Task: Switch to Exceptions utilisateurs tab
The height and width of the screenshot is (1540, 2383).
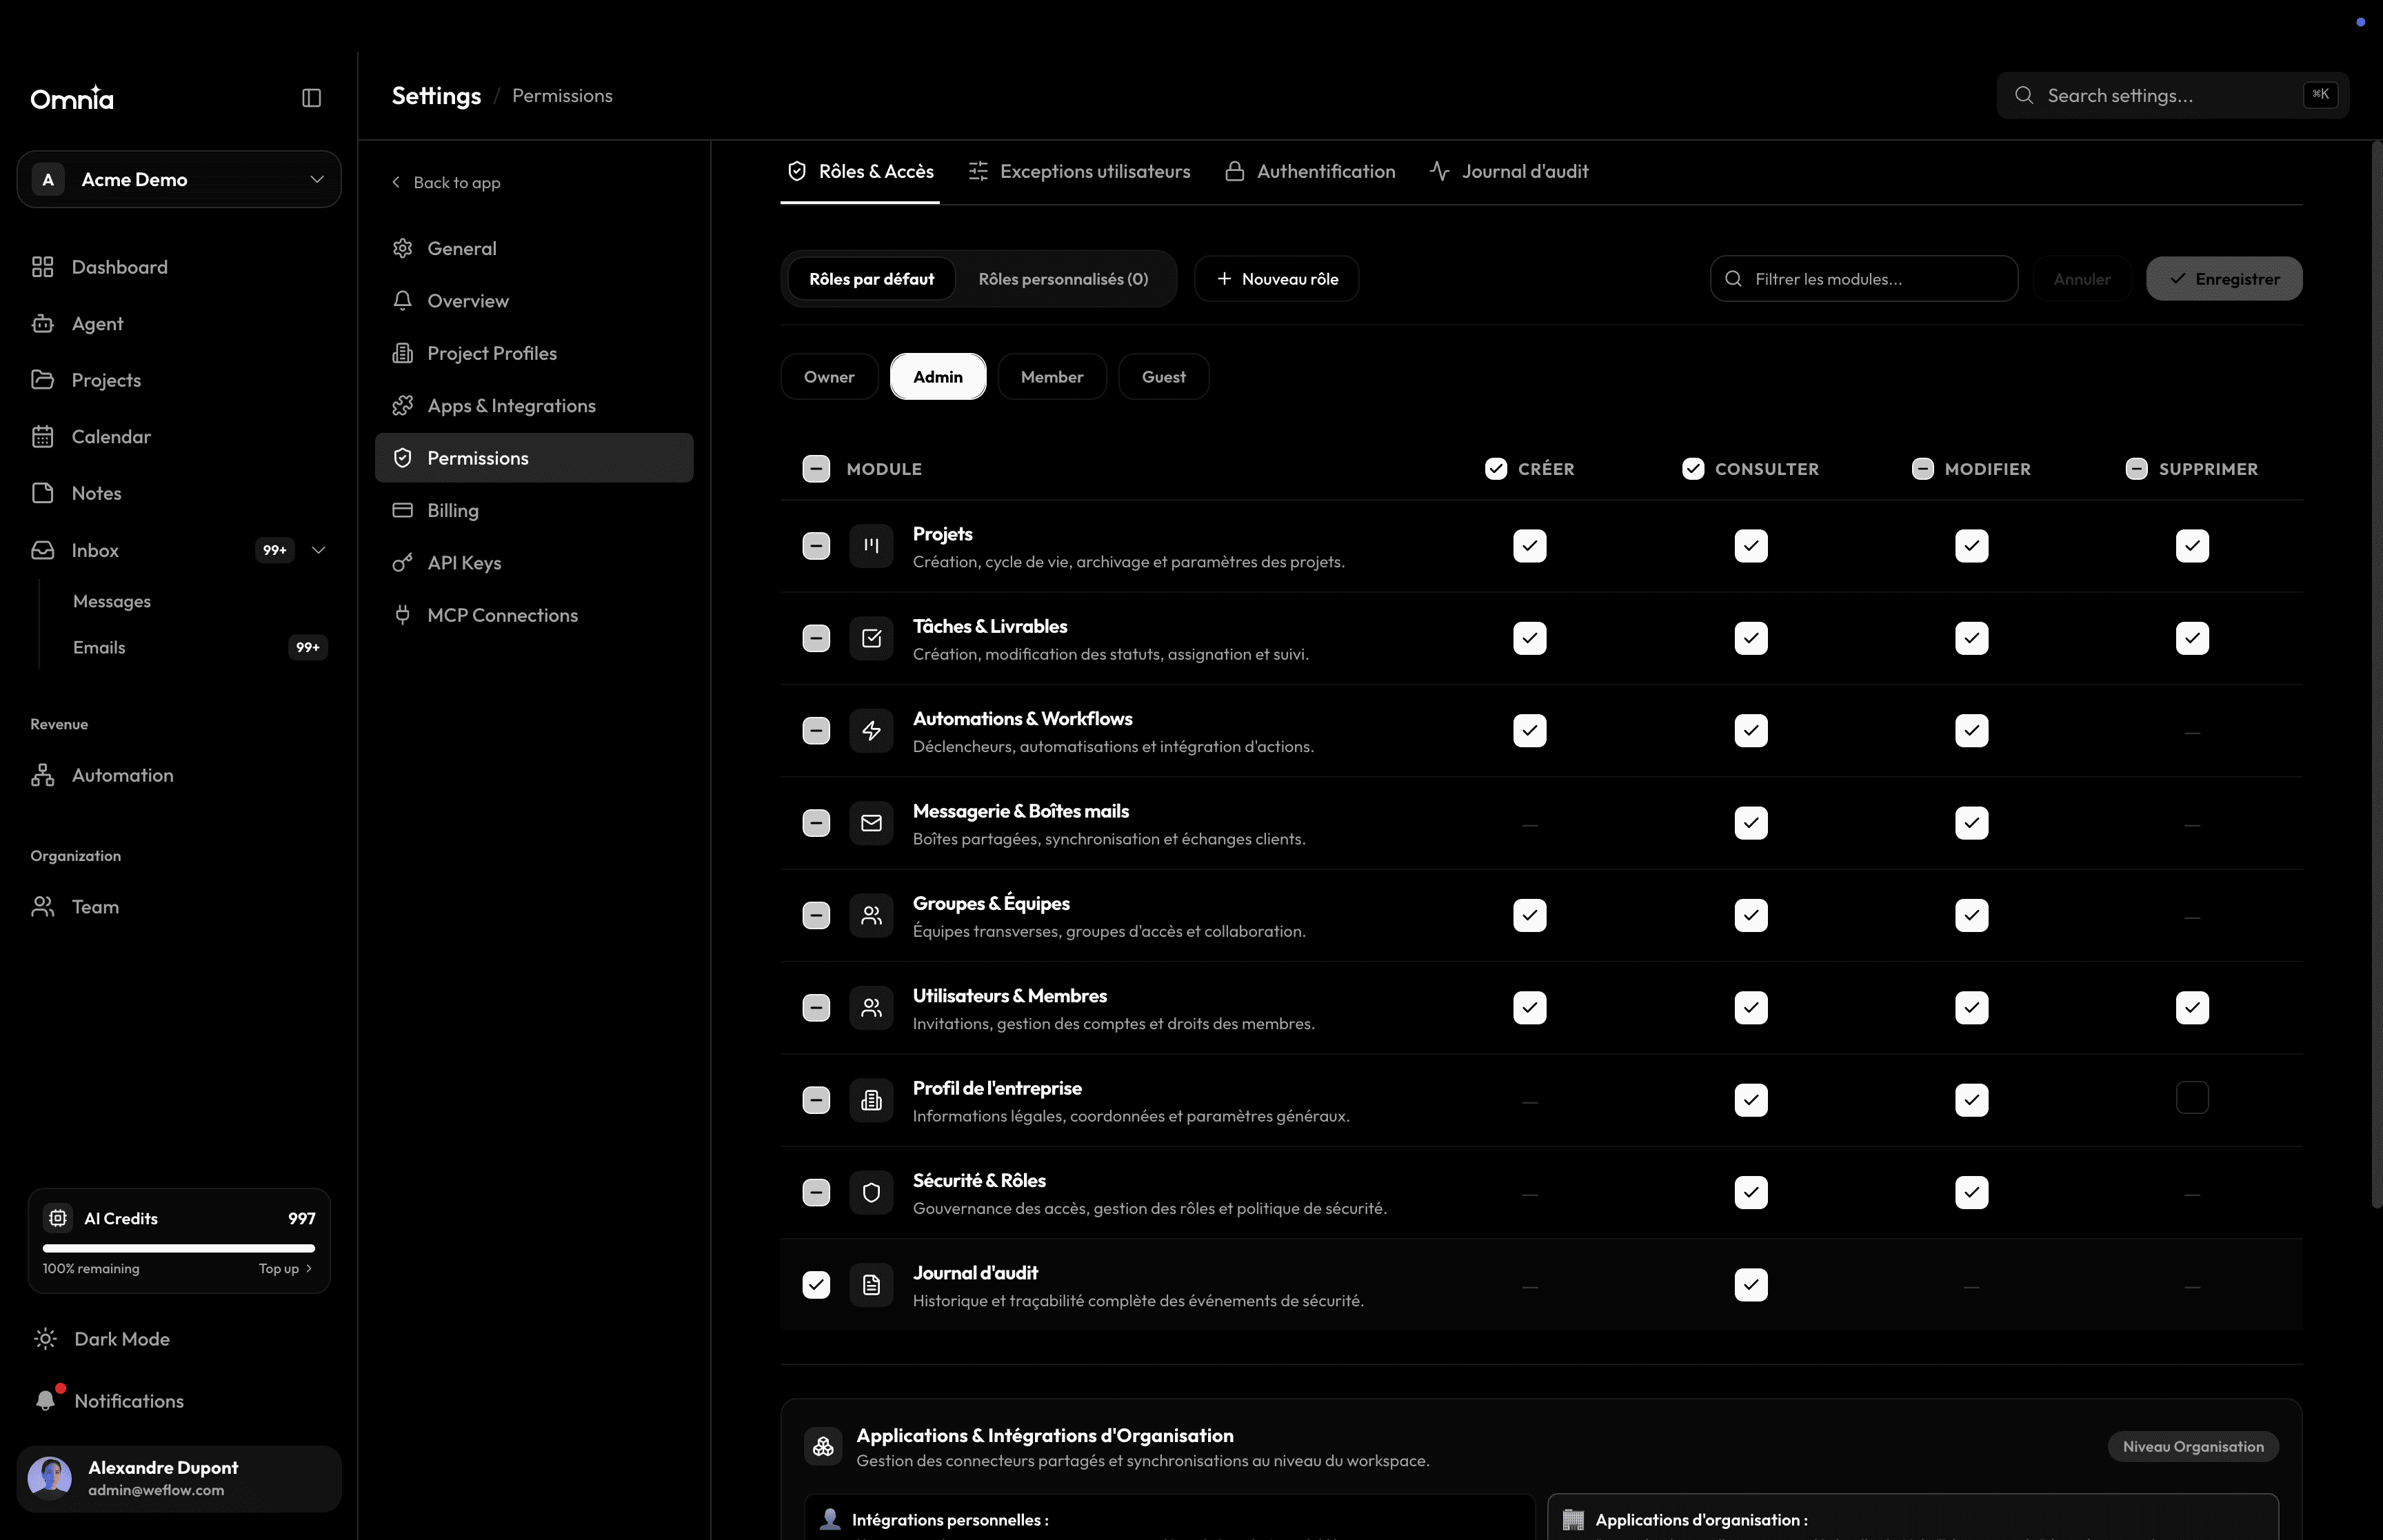Action: [1080, 172]
